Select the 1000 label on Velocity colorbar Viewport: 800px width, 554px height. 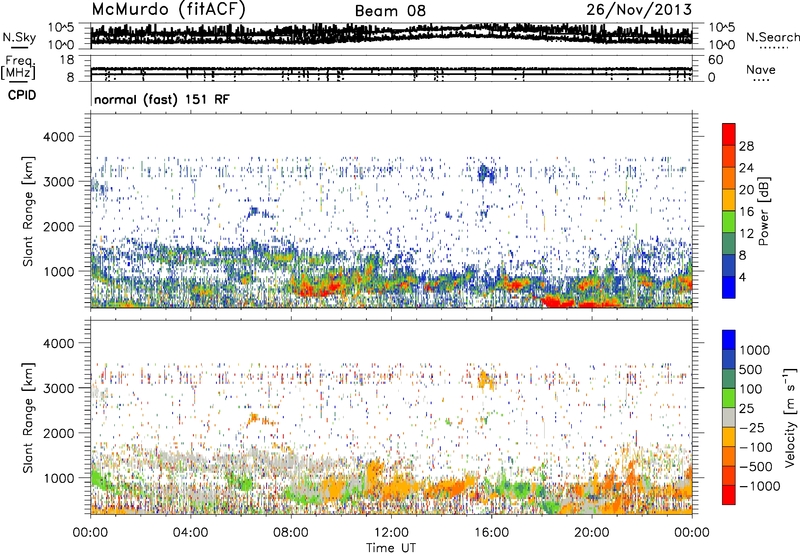coord(754,350)
